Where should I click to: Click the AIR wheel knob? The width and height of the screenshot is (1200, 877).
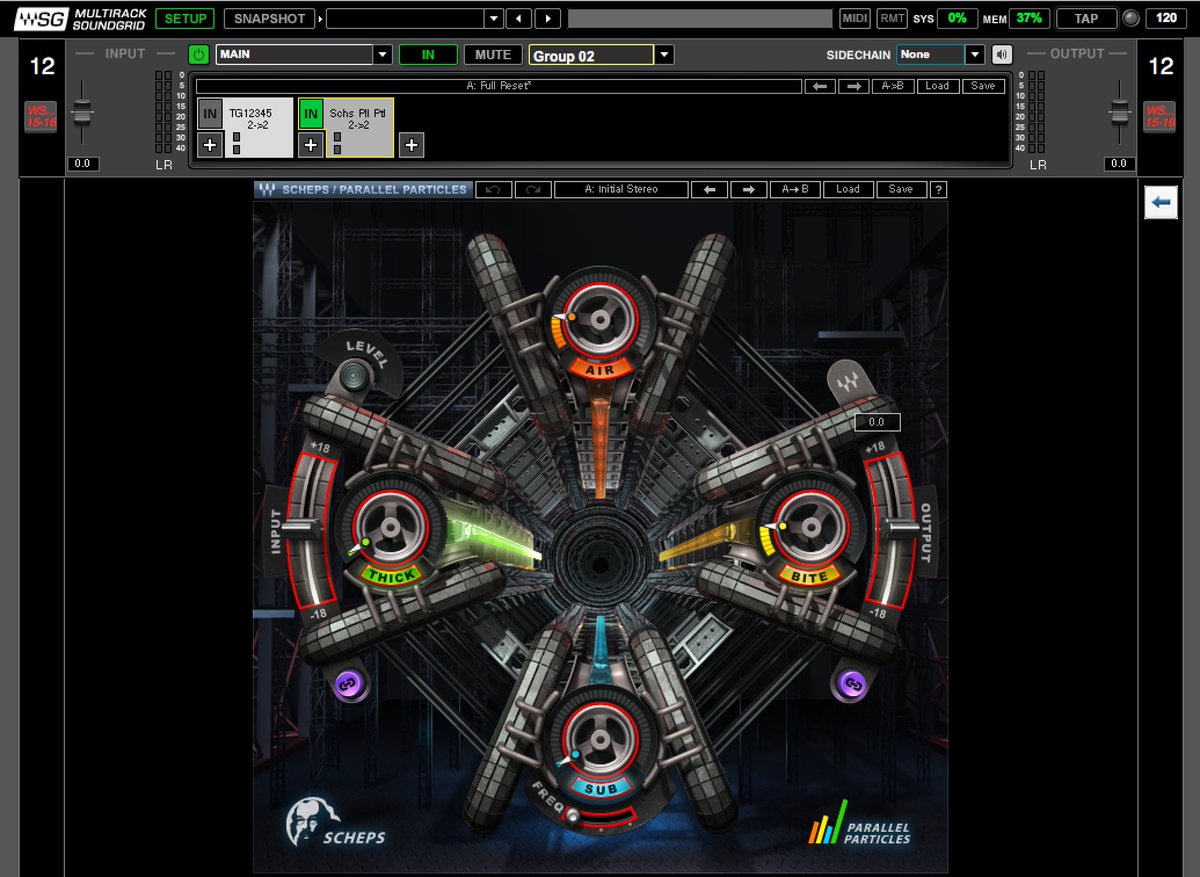point(599,320)
